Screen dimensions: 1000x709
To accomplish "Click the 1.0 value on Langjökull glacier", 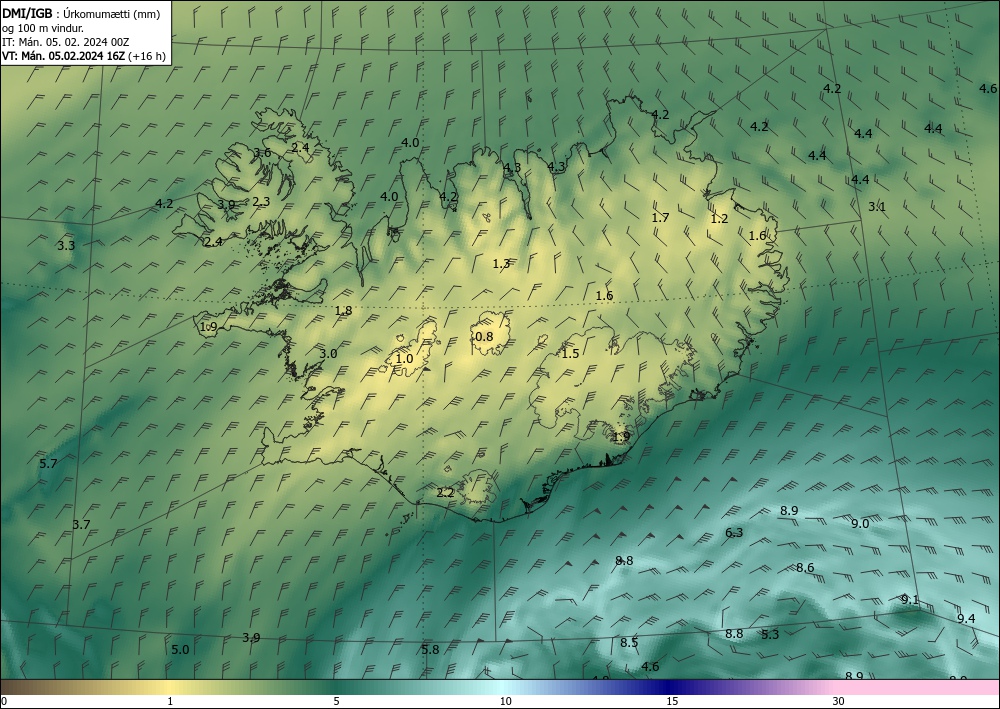I will pos(404,359).
